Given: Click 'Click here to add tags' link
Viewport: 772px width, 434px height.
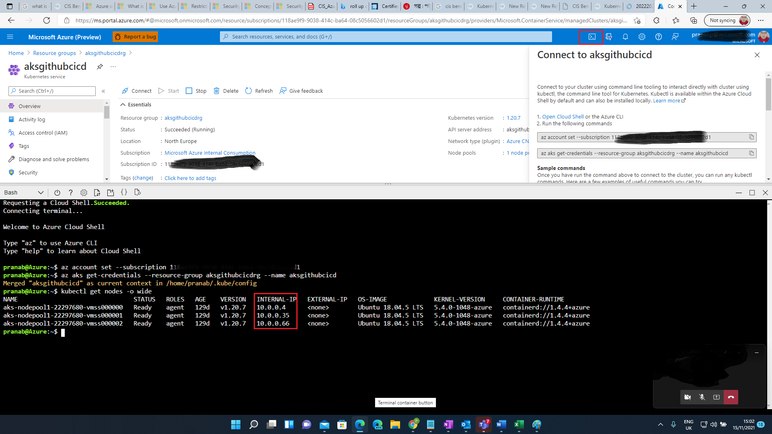Looking at the screenshot, I should point(190,178).
